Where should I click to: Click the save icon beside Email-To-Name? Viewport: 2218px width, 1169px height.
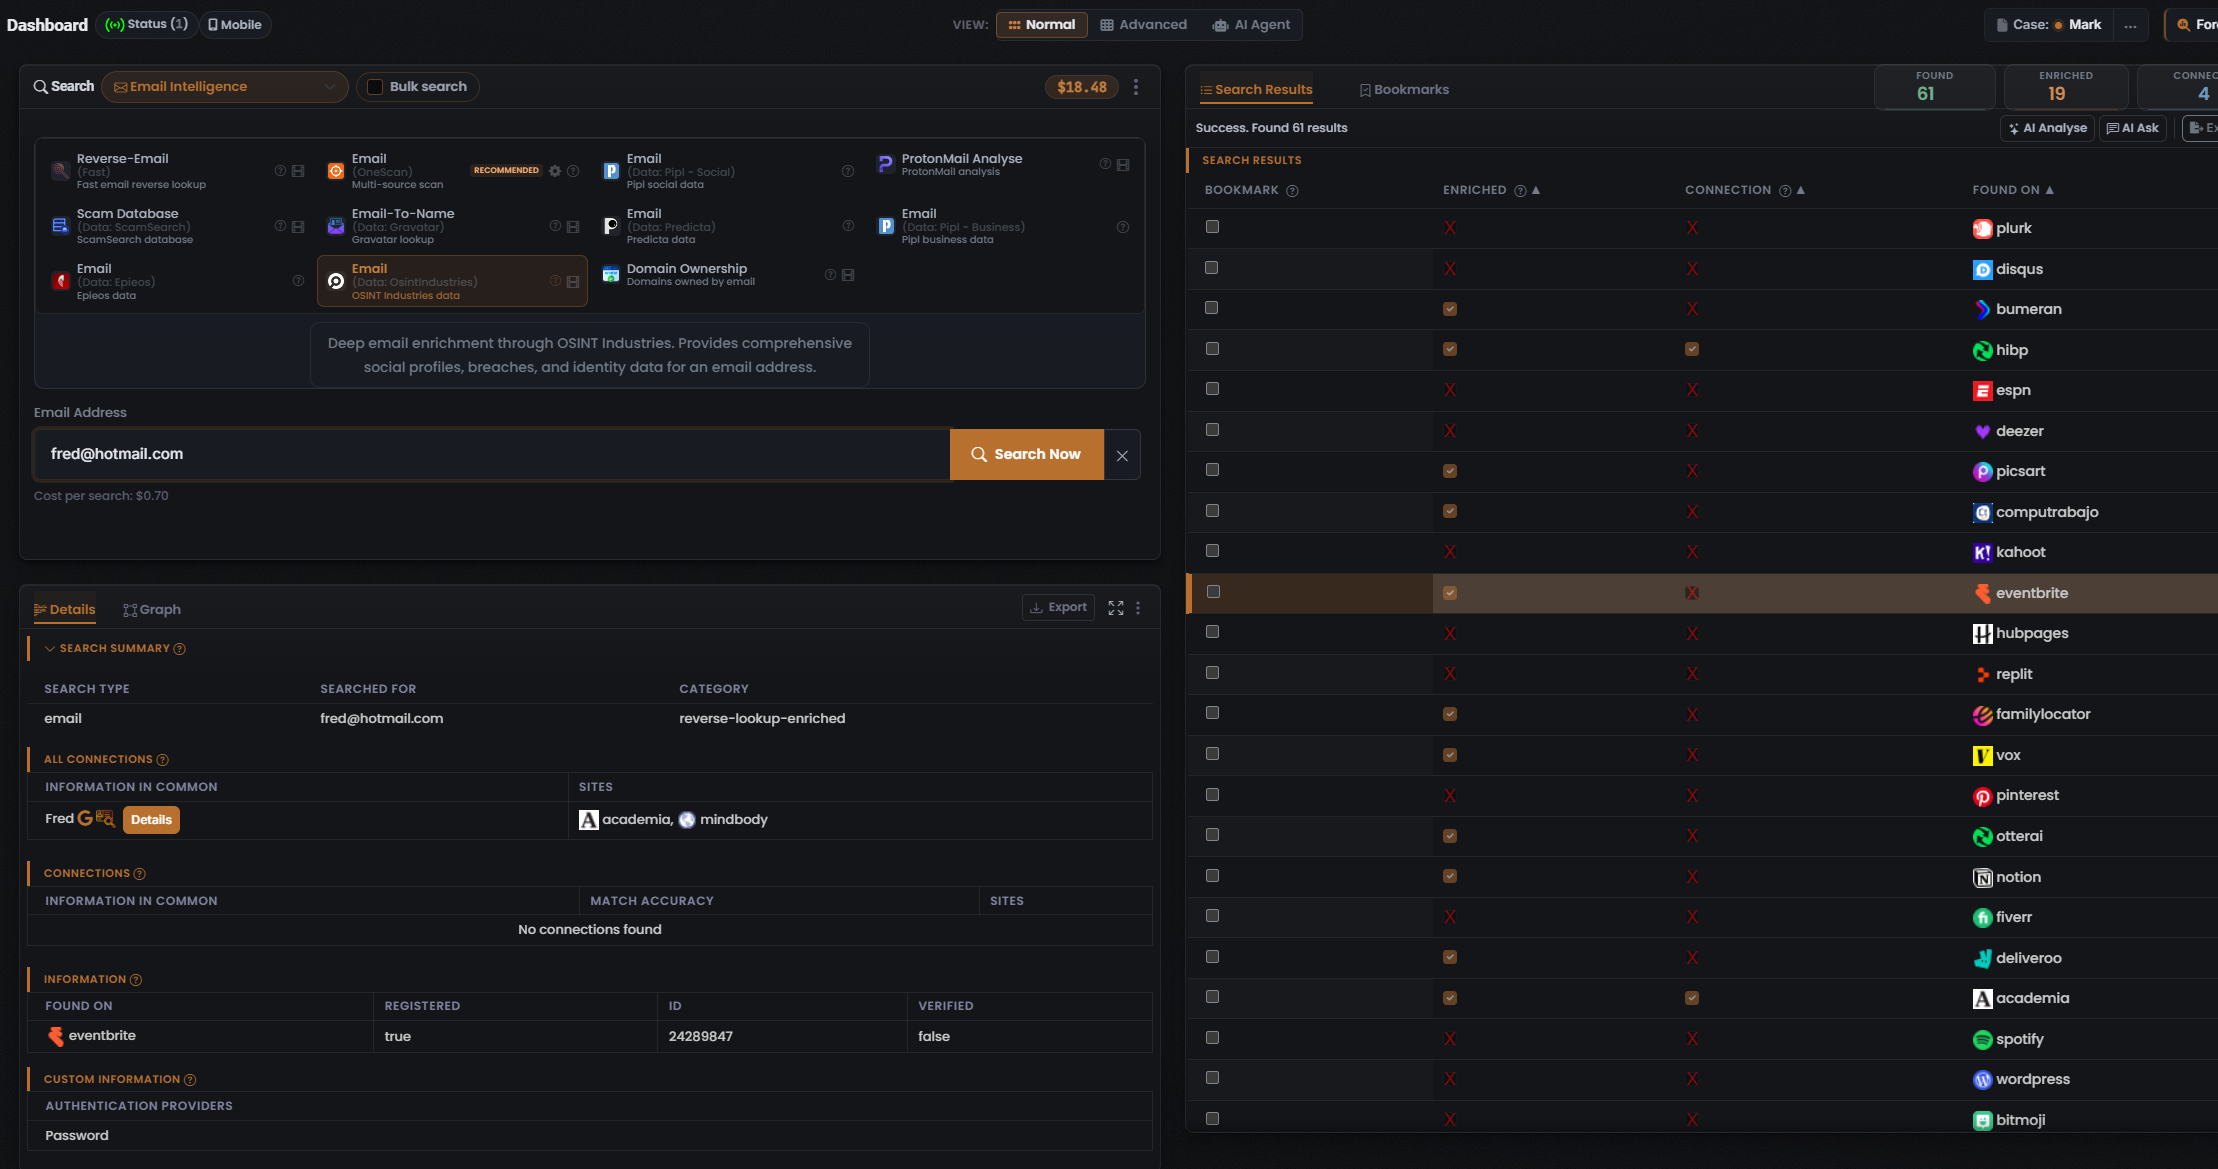tap(573, 226)
